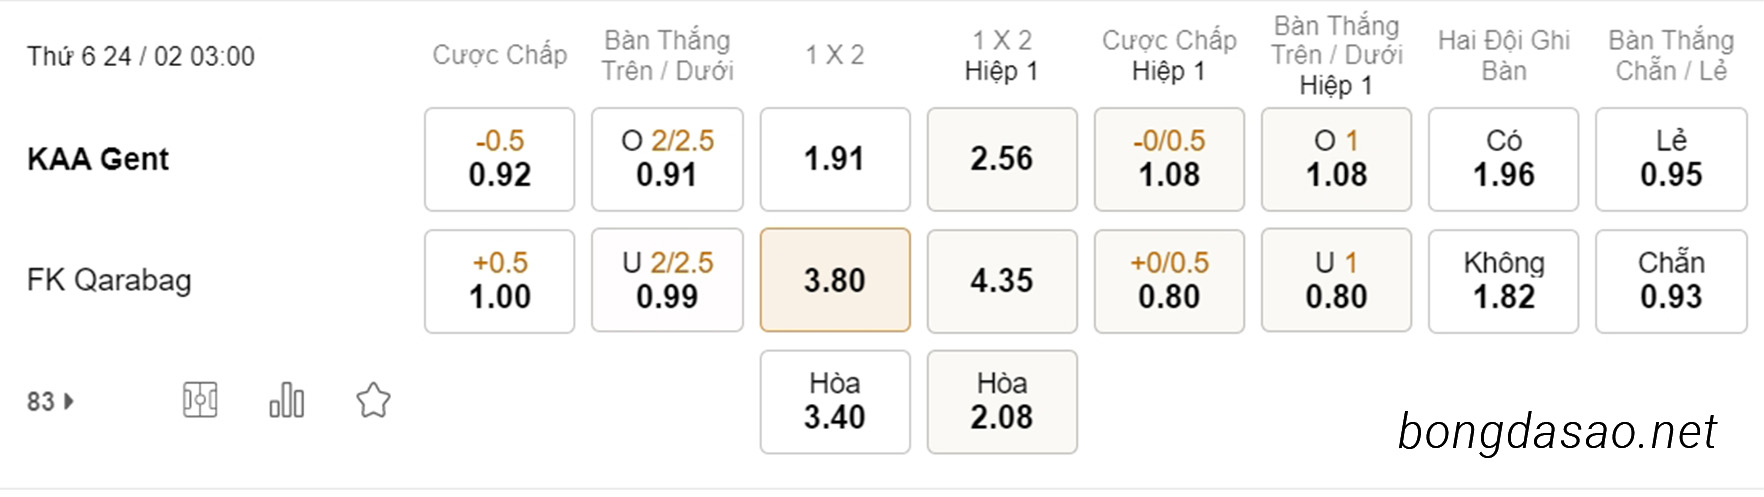Pick first half Under 1 at 0.80
The height and width of the screenshot is (497, 1764).
point(1336,280)
